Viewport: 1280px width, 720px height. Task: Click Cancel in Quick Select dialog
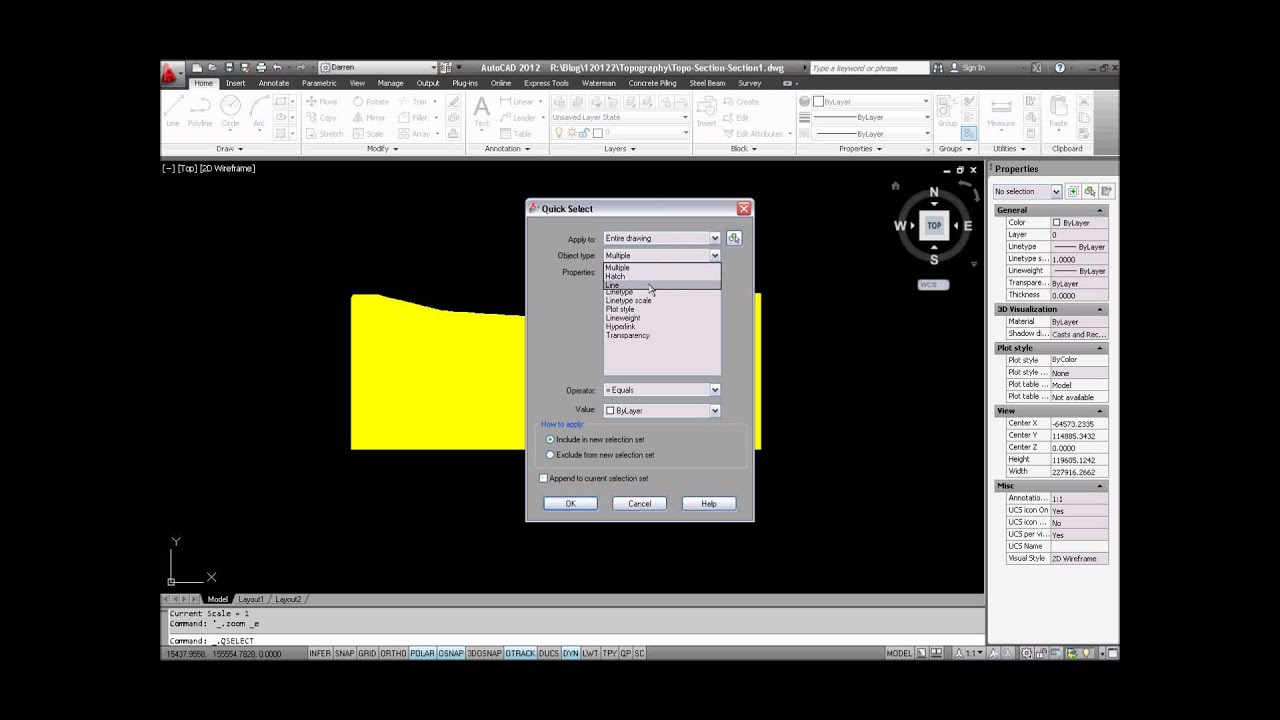tap(639, 504)
